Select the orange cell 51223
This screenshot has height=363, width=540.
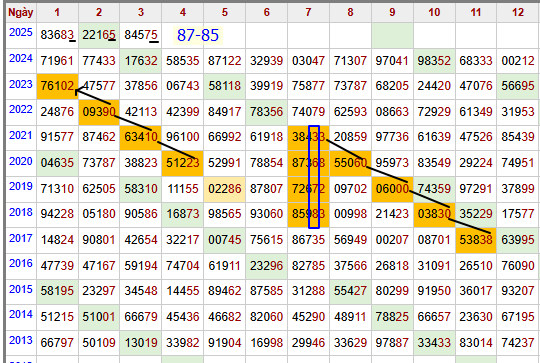pyautogui.click(x=183, y=163)
